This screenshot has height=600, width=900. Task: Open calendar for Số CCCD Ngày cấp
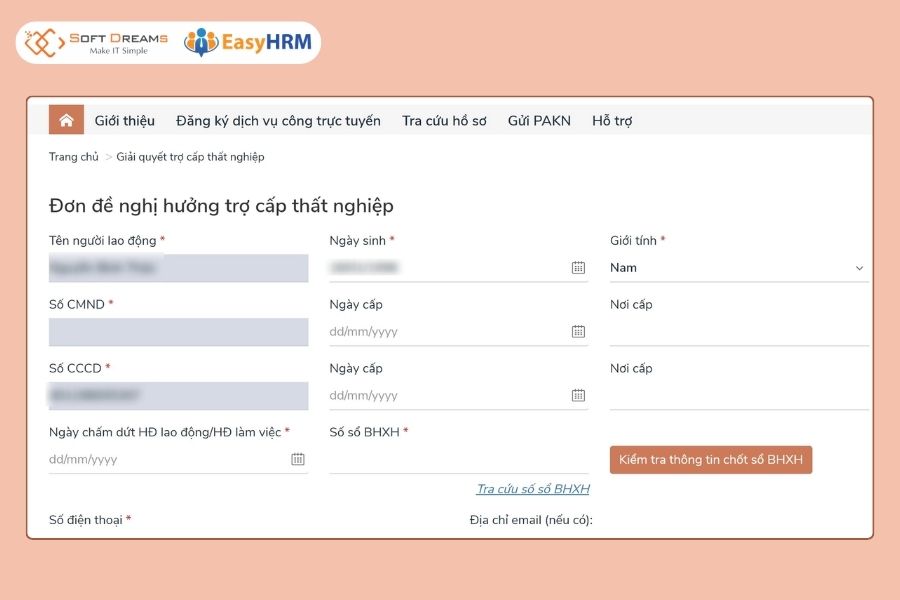pyautogui.click(x=578, y=395)
